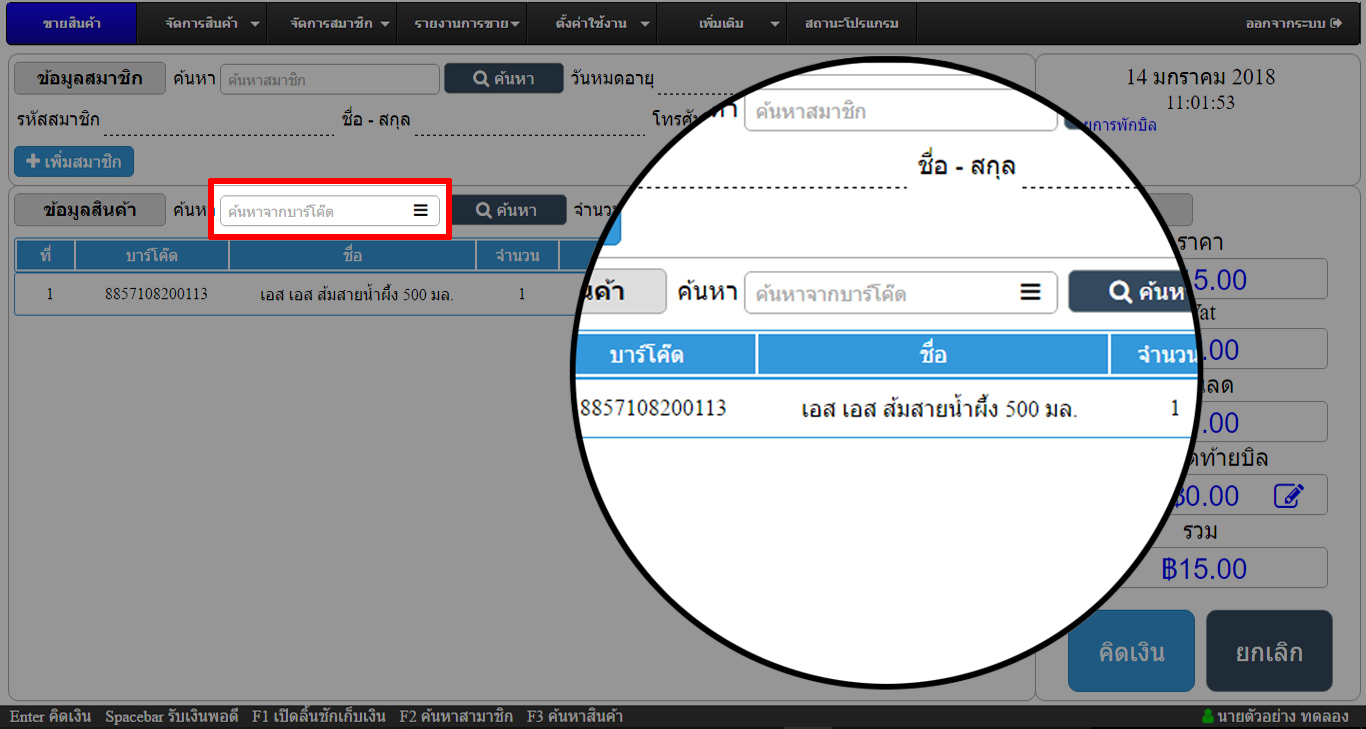The image size is (1366, 729).
Task: Click the hamburger icon in the red-outlined barcode field
Action: coord(421,211)
